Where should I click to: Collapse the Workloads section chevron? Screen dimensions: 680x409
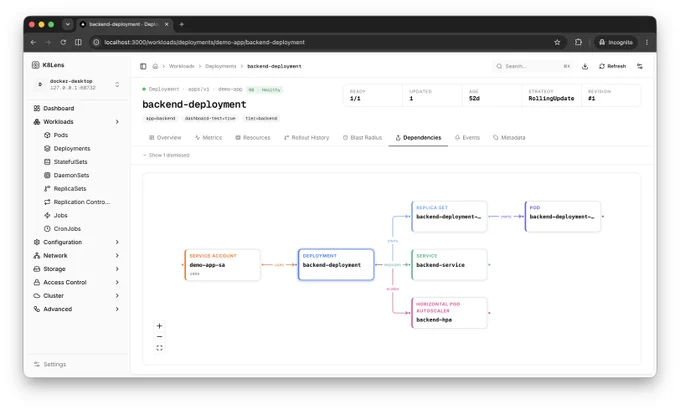[x=117, y=122]
